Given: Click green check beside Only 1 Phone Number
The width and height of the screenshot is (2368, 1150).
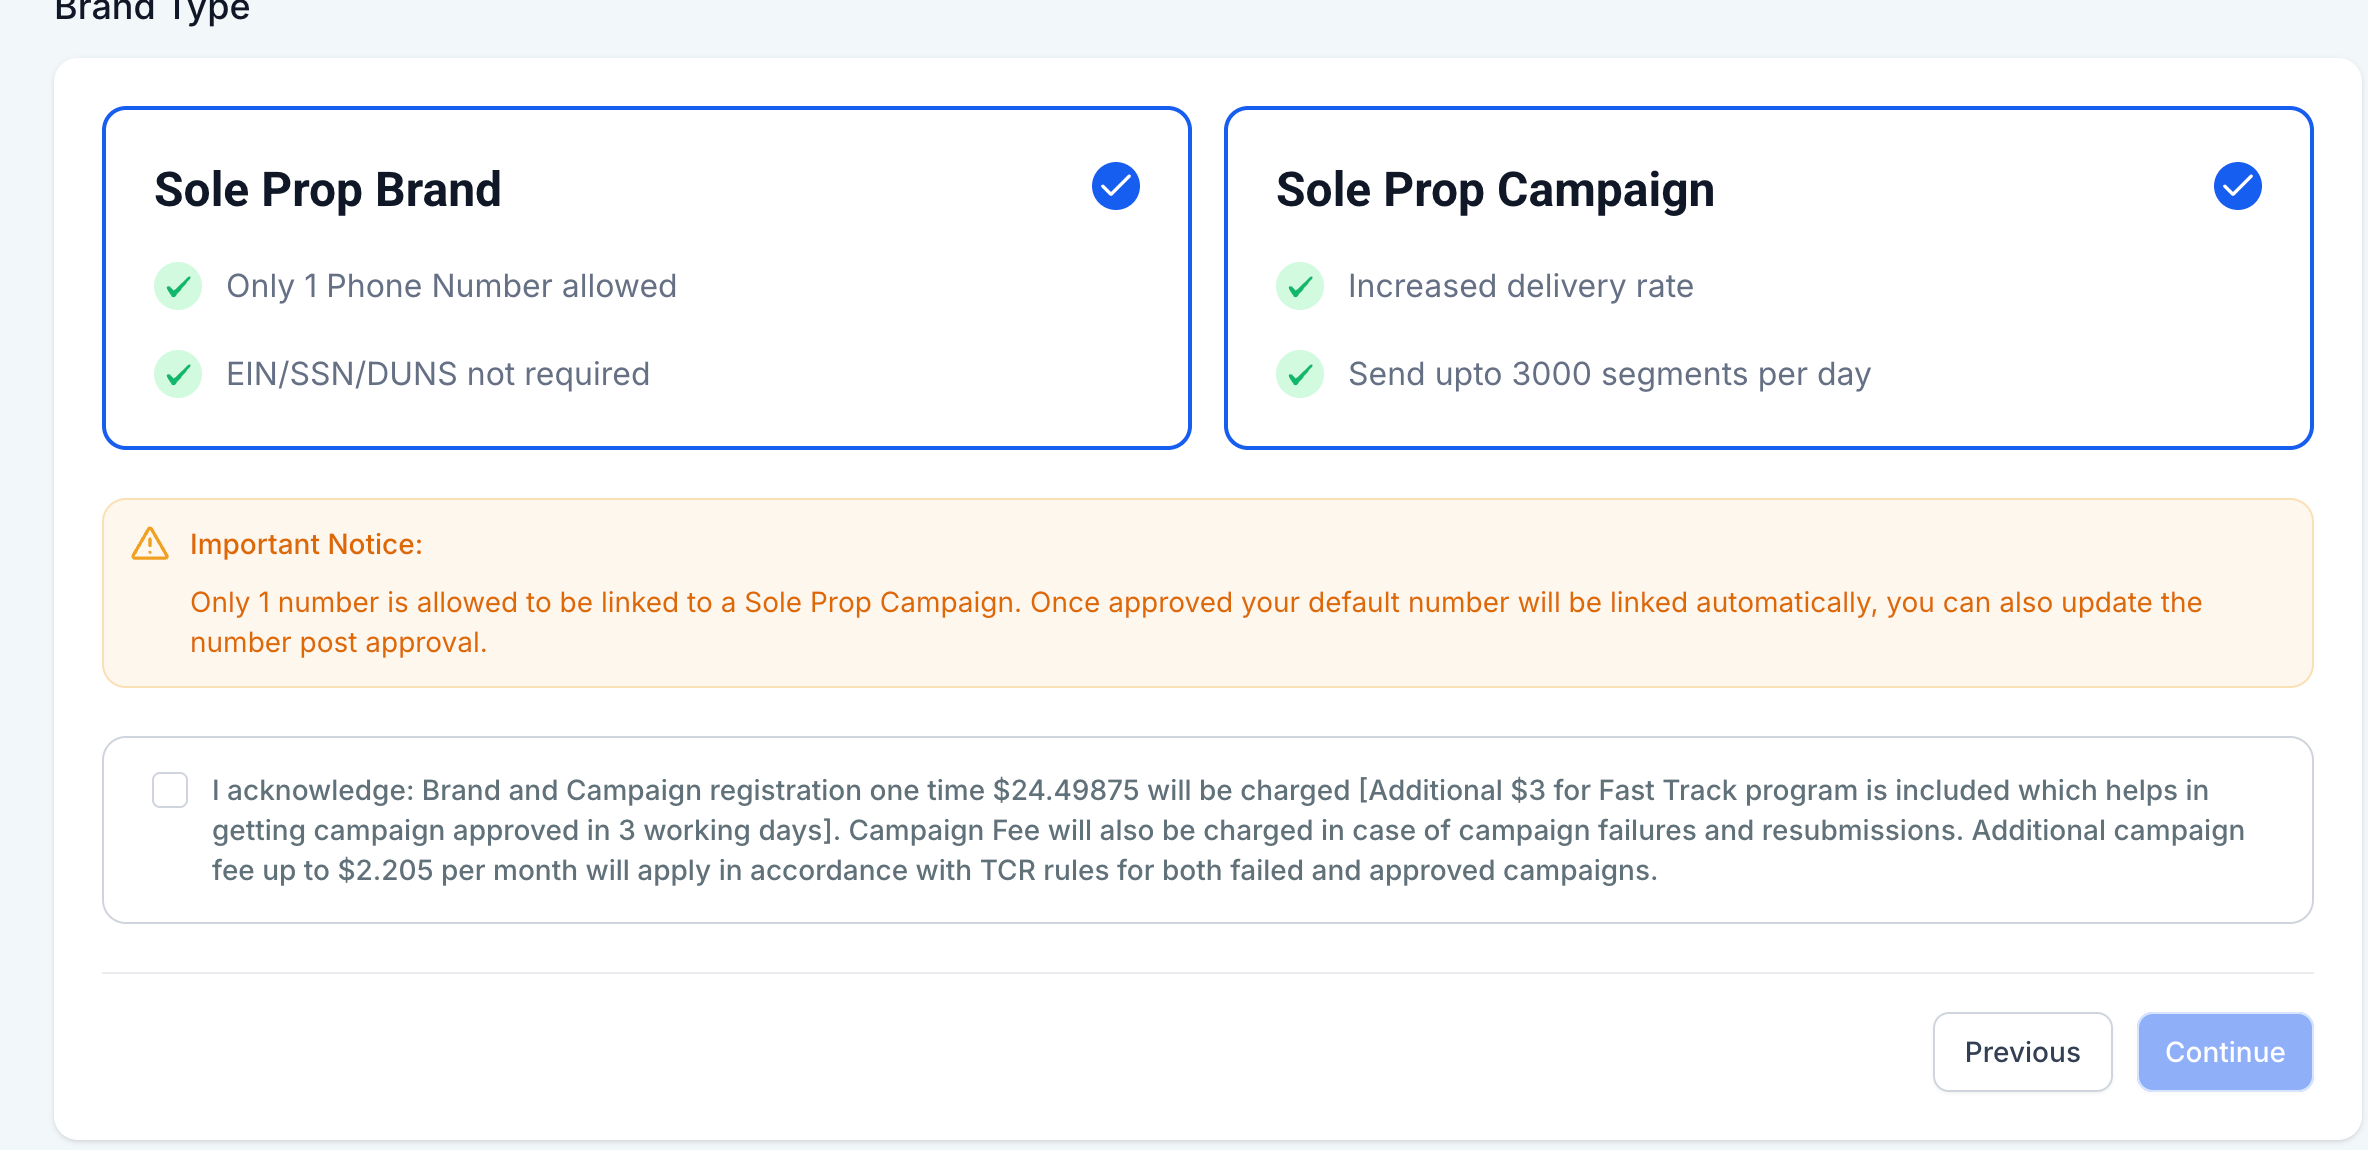Looking at the screenshot, I should pyautogui.click(x=178, y=287).
